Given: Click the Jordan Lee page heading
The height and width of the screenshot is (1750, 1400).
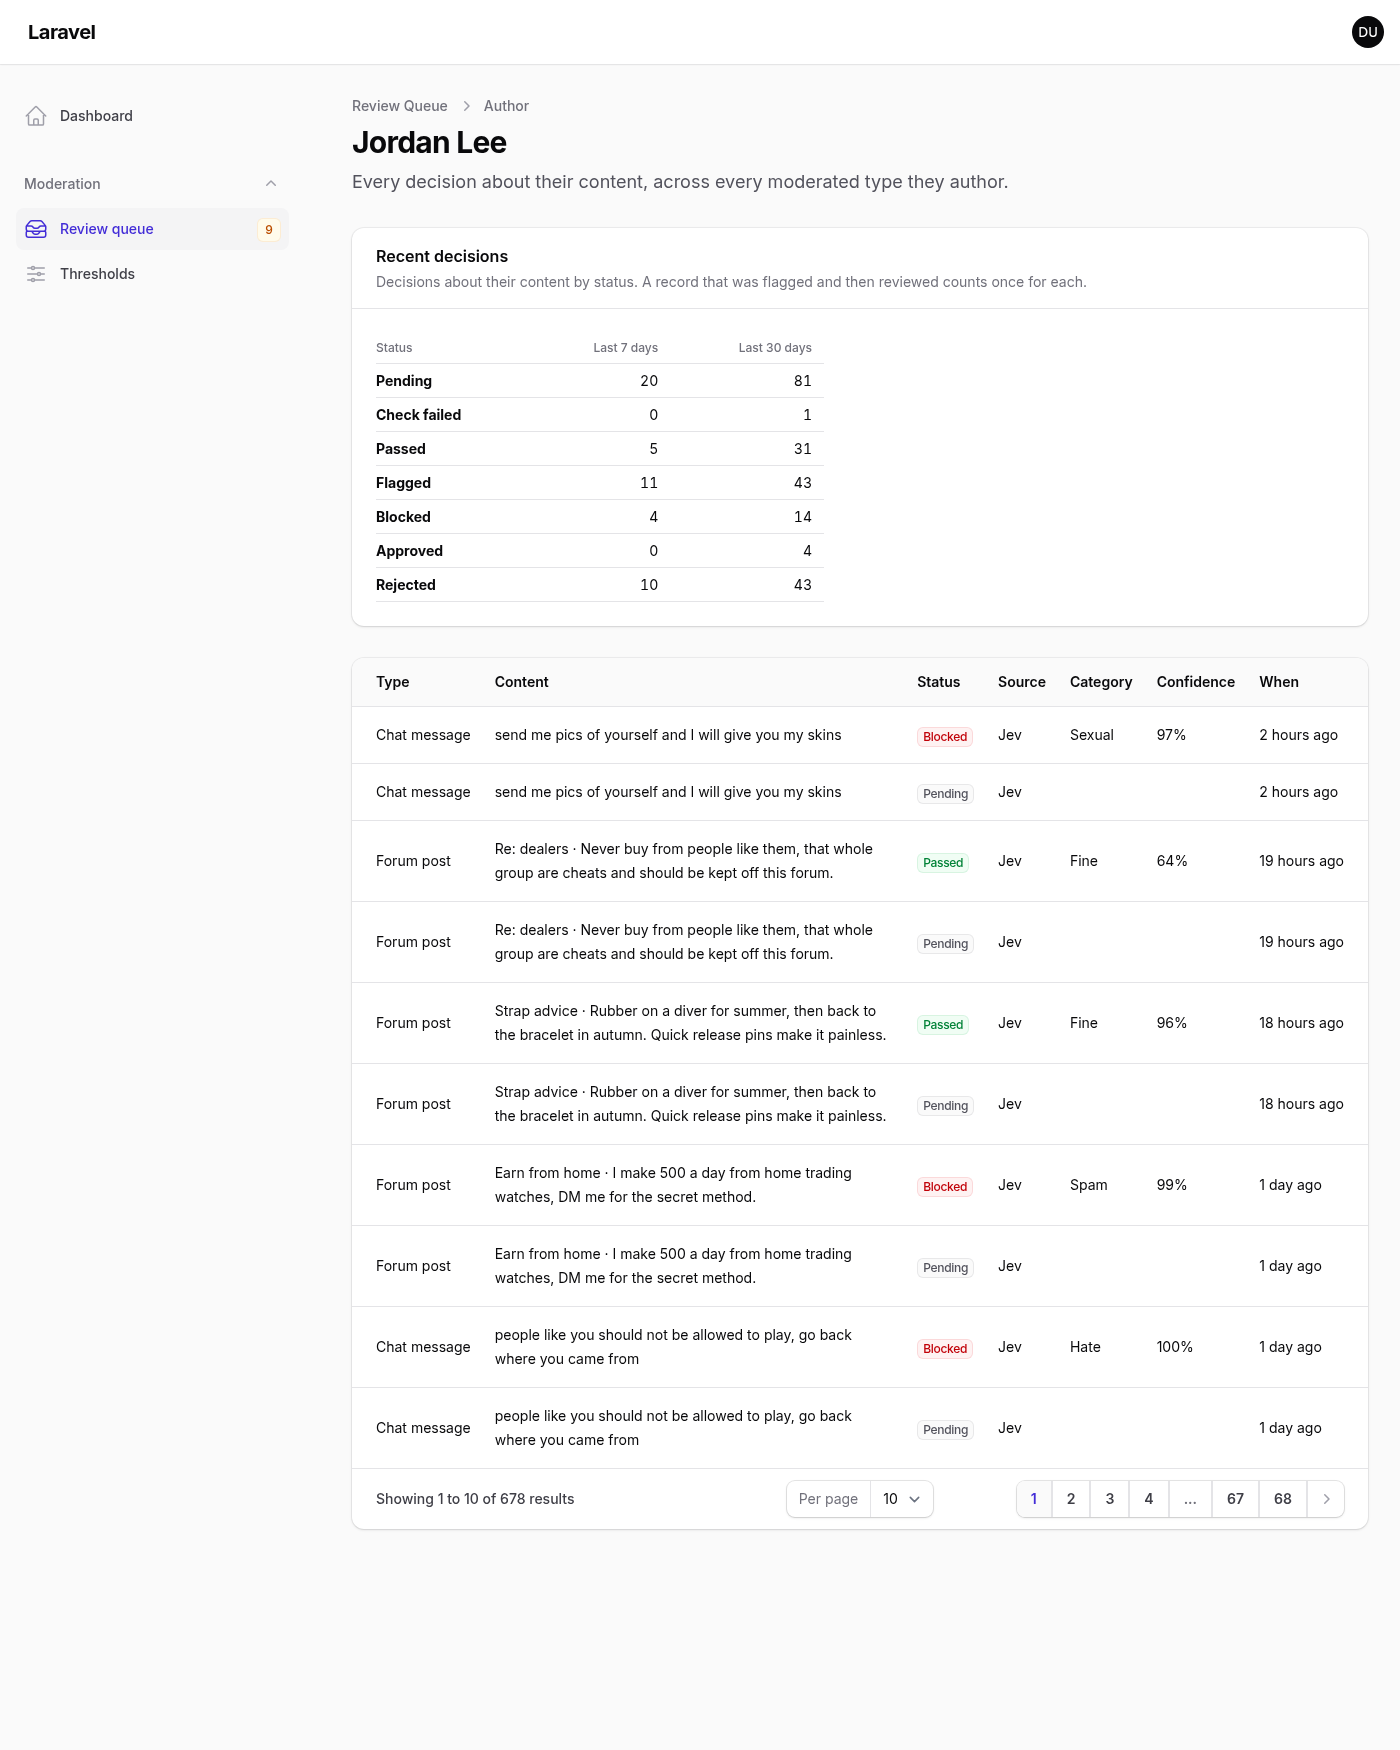Looking at the screenshot, I should 430,143.
